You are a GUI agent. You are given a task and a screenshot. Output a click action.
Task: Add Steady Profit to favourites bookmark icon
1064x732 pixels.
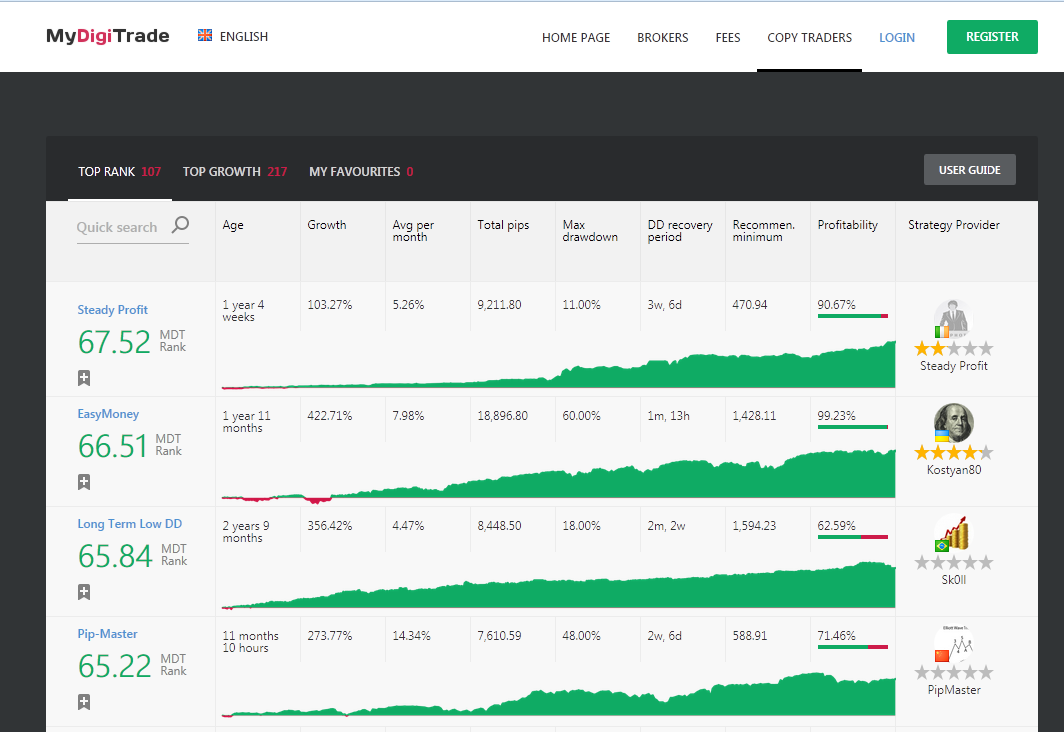click(83, 378)
